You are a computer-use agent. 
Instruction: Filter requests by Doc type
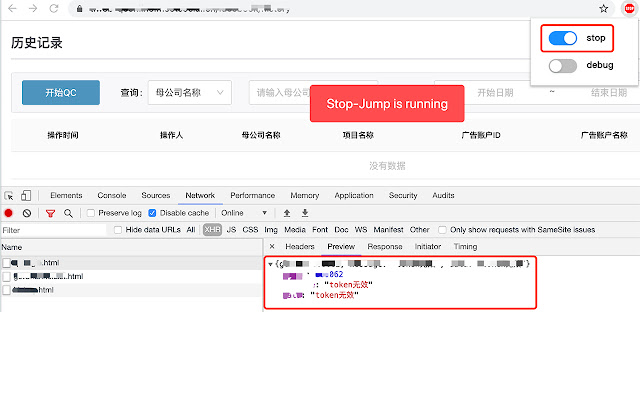(x=341, y=230)
